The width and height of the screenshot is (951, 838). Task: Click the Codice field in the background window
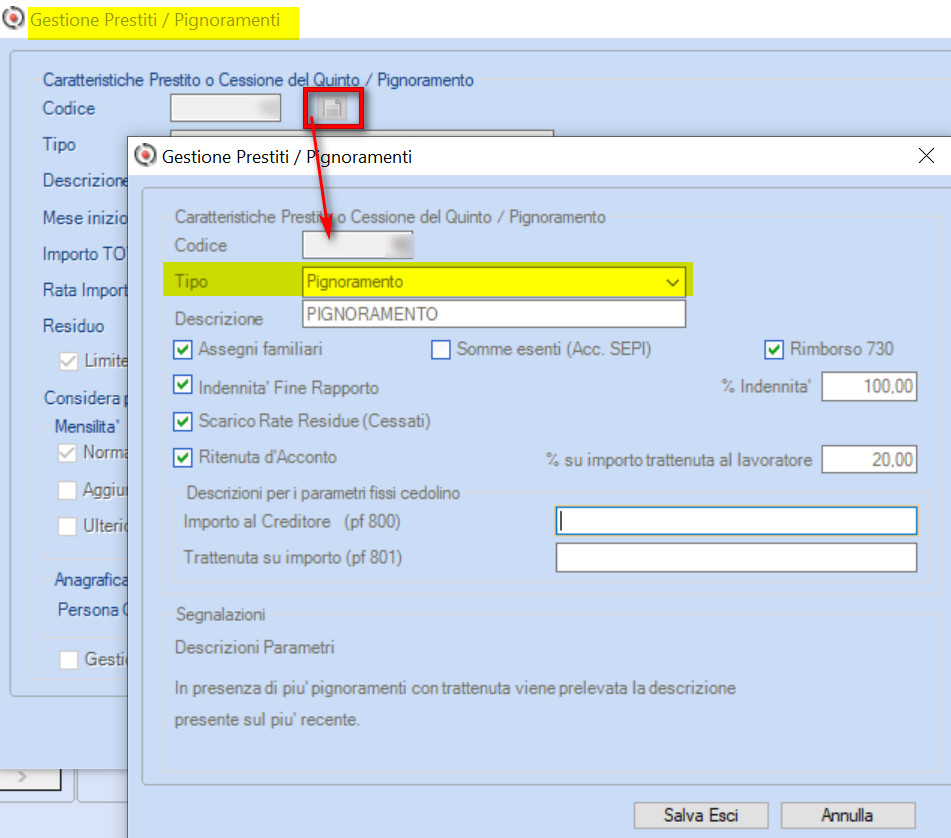coord(226,108)
